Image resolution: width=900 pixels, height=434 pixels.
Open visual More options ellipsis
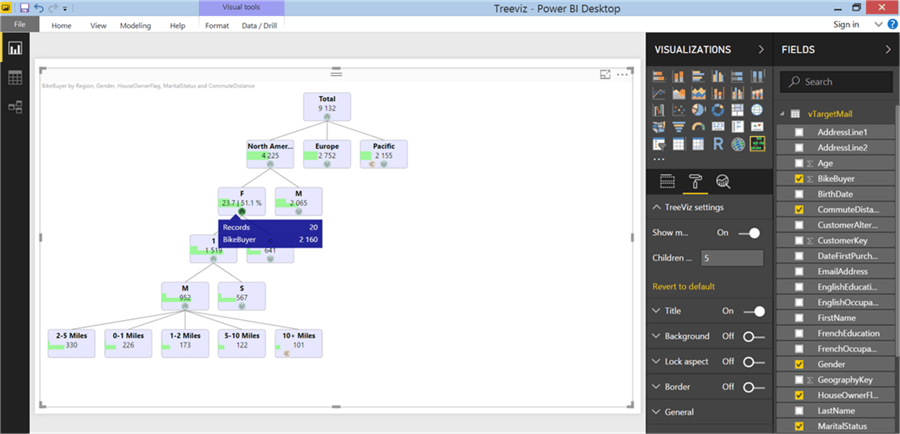(622, 75)
